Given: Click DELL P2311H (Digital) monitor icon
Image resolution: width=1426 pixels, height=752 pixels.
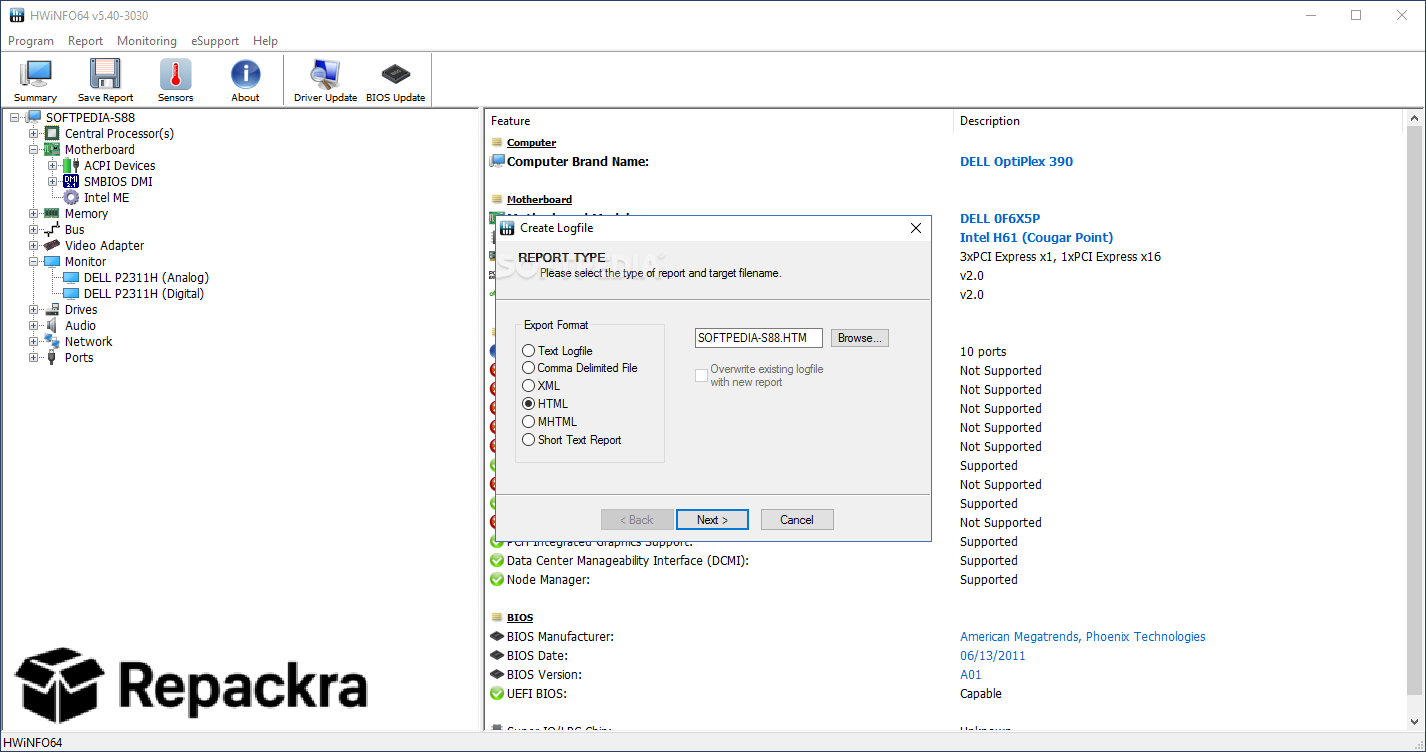Looking at the screenshot, I should [71, 294].
